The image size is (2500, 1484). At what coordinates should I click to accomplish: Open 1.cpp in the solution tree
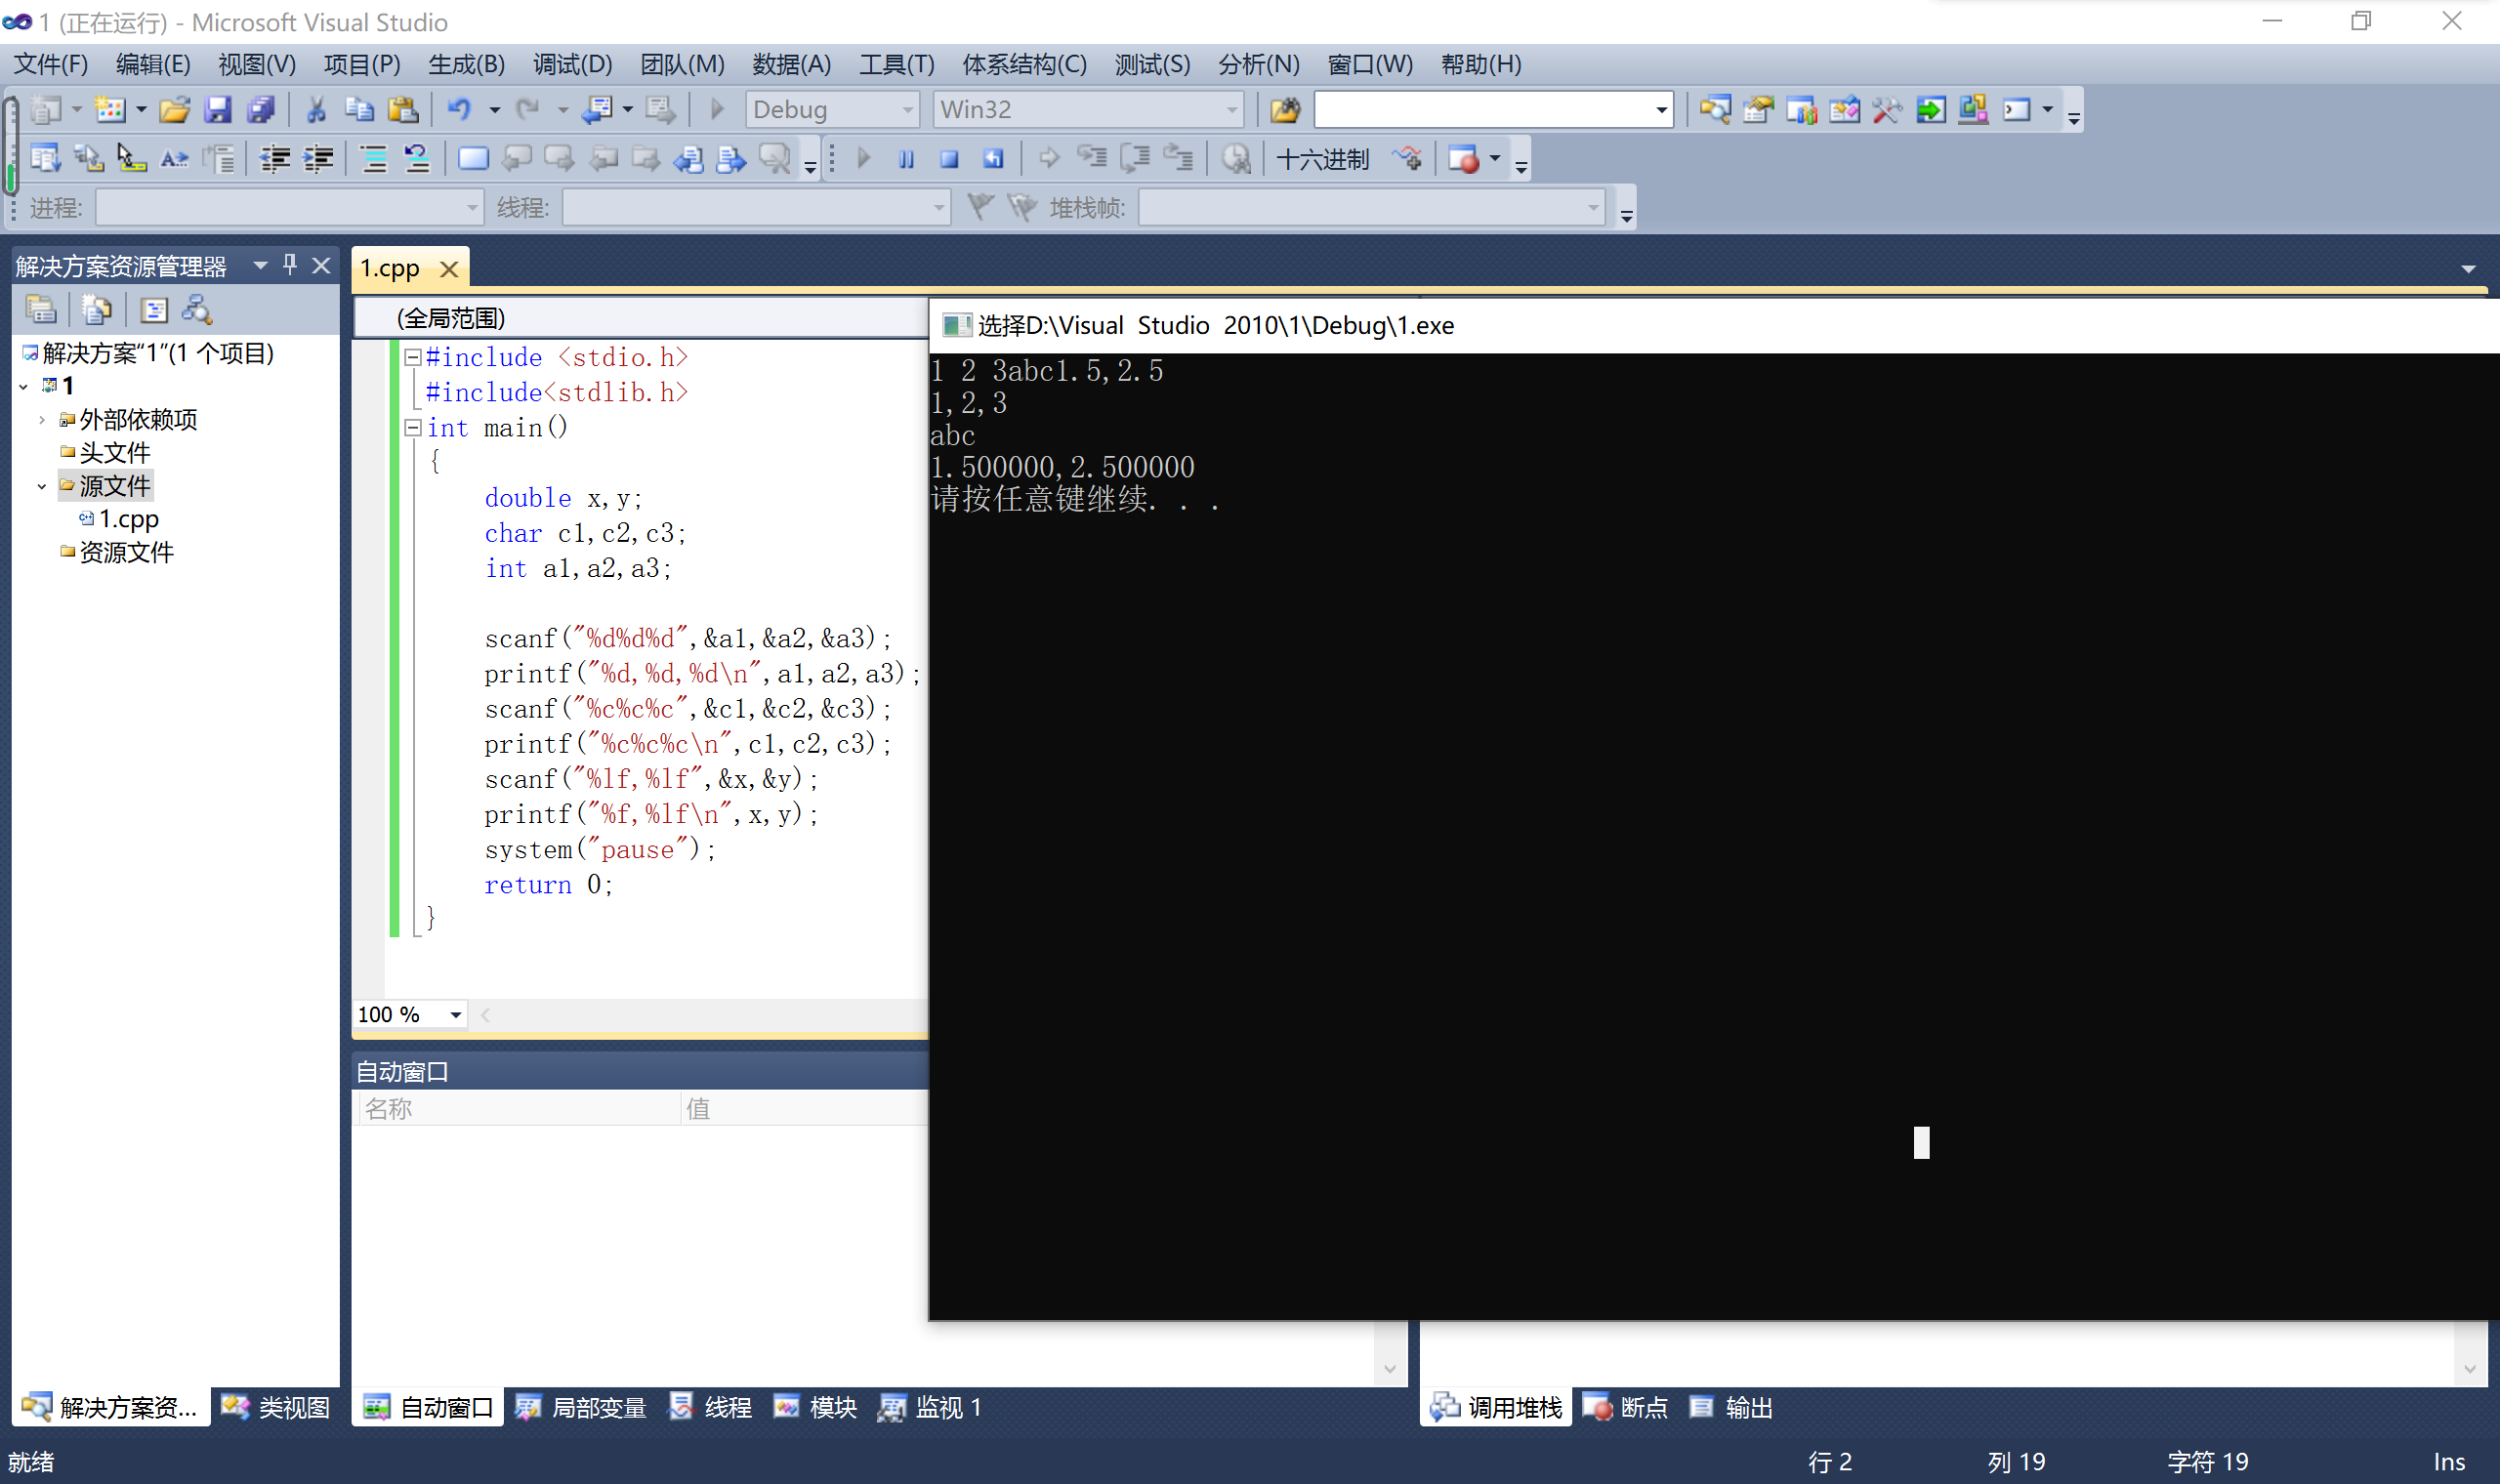pos(128,519)
